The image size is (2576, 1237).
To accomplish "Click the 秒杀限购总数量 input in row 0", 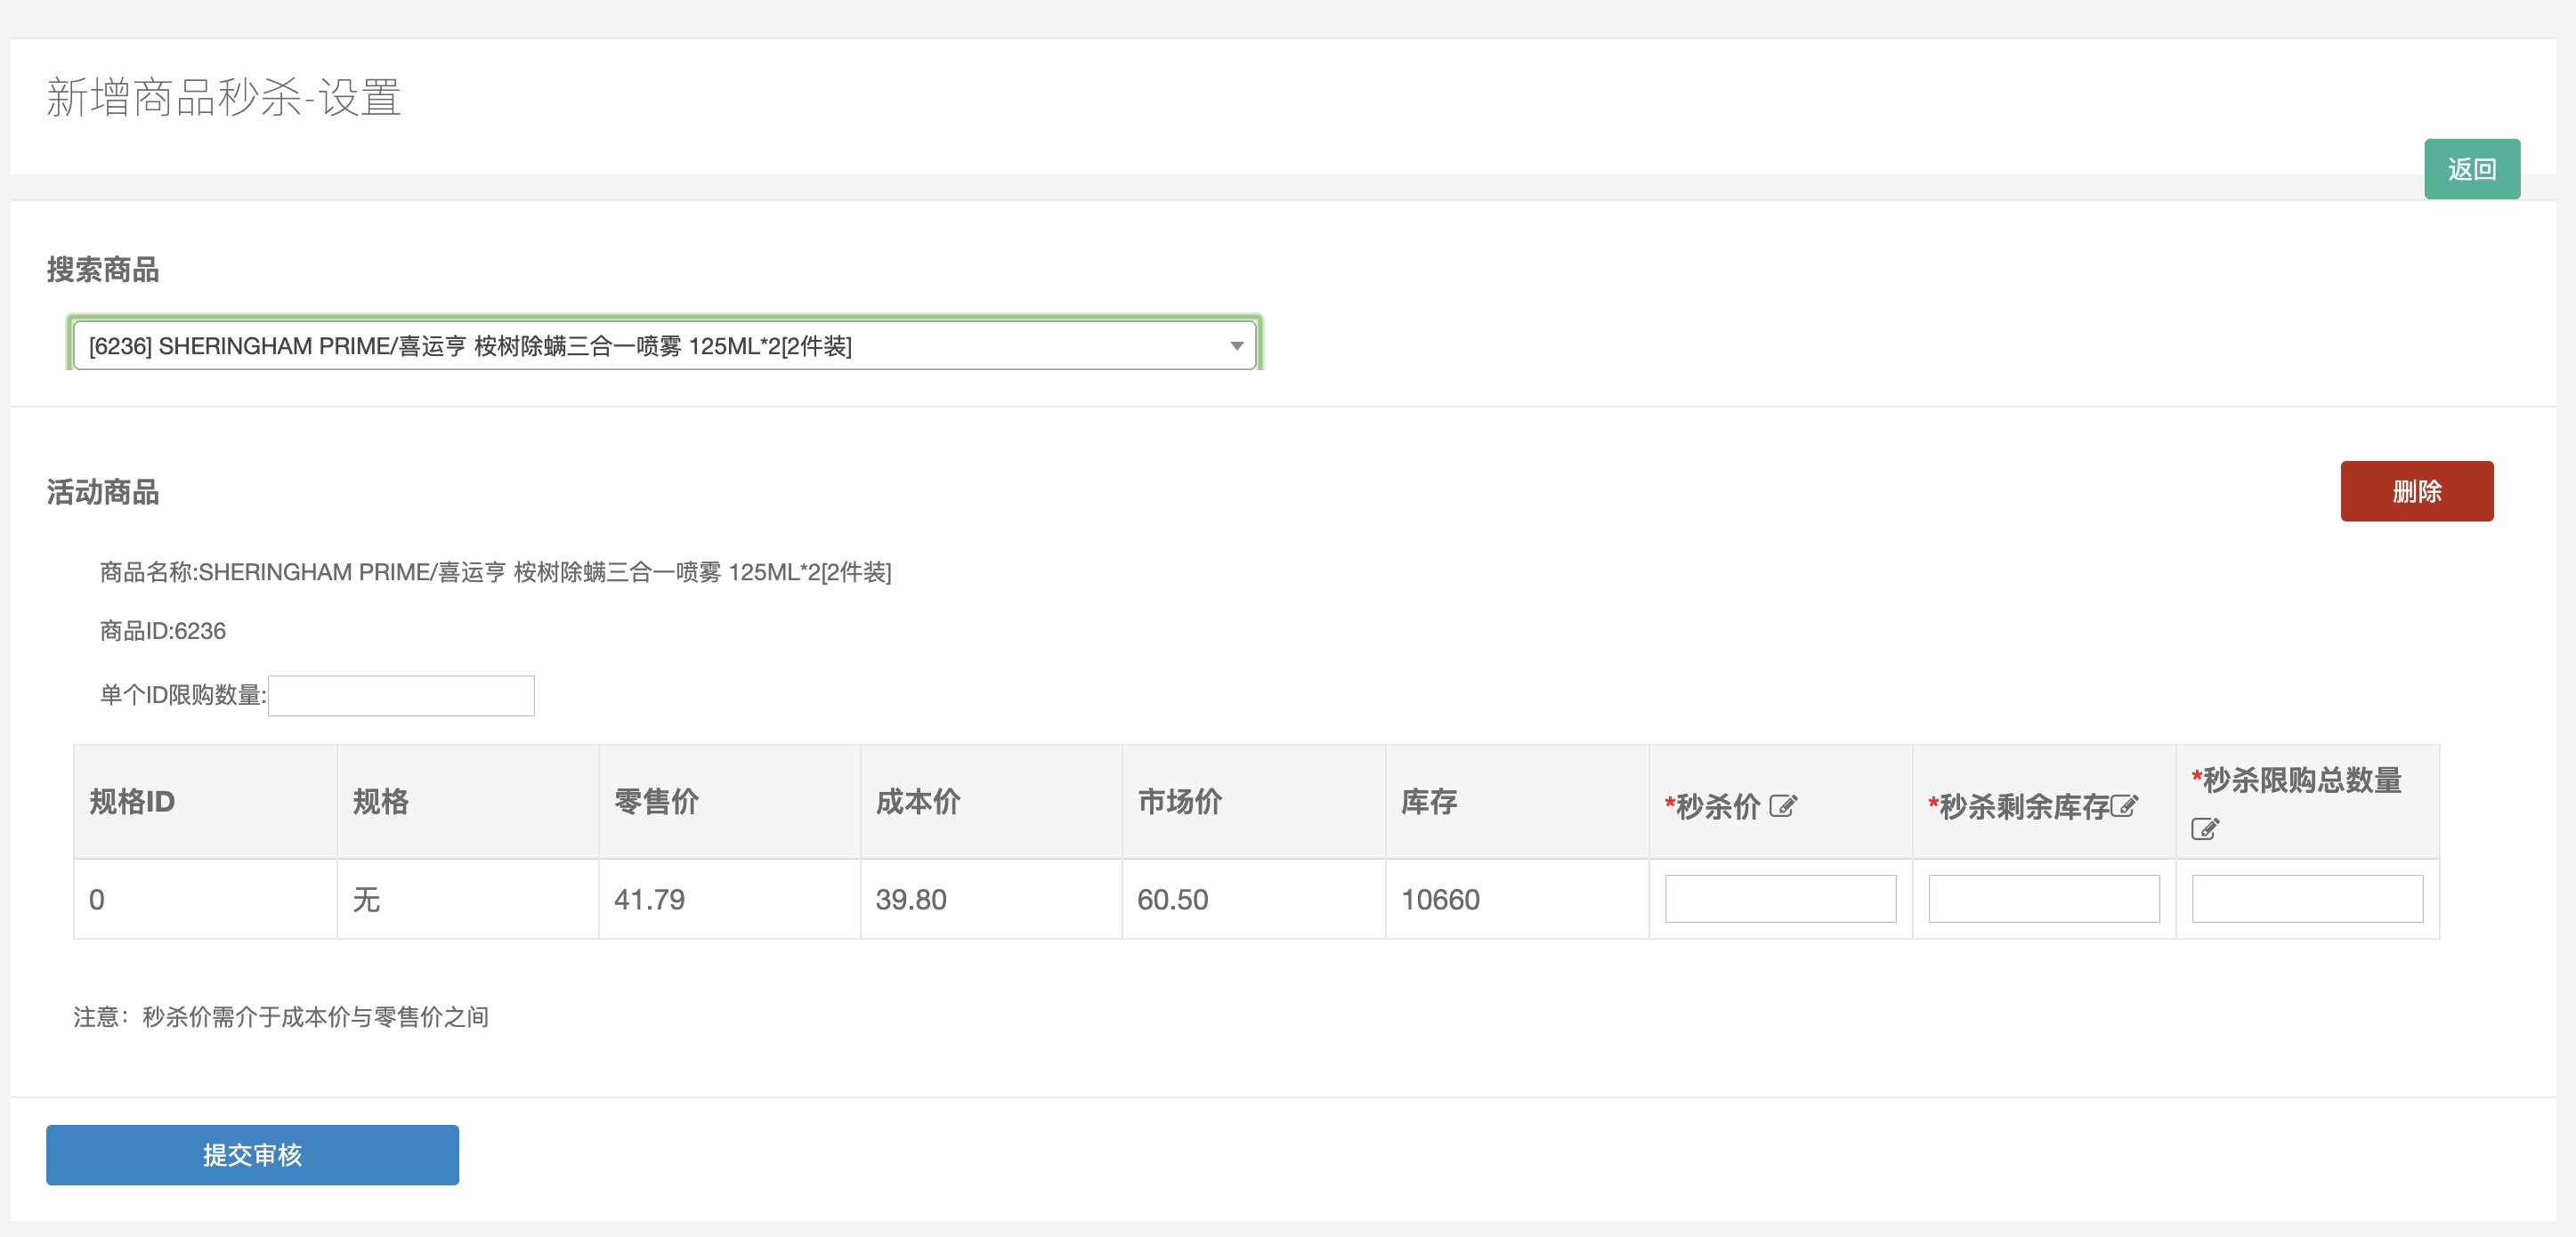I will click(x=2307, y=899).
